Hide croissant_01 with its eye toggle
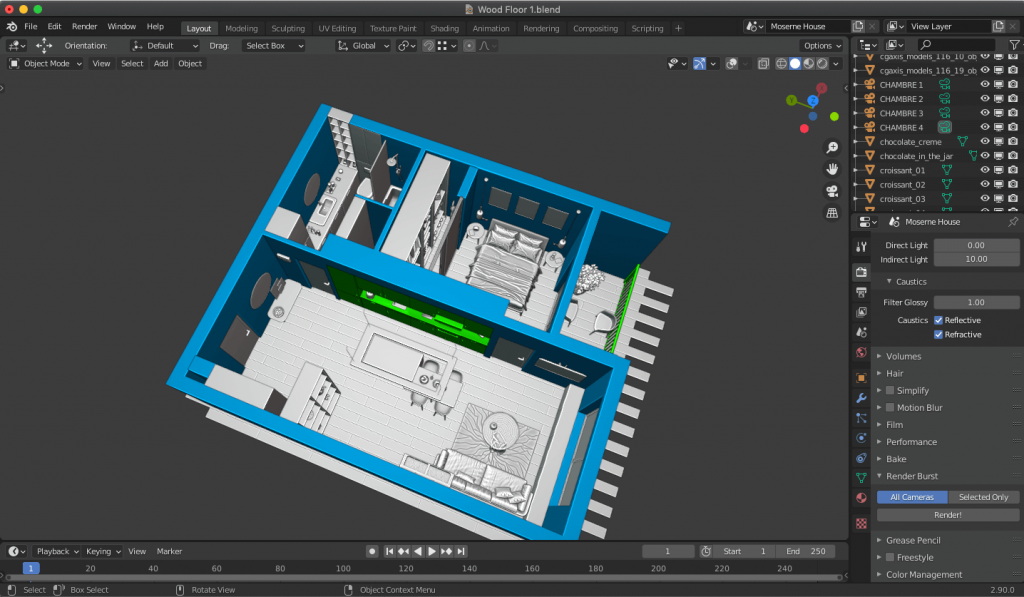The height and width of the screenshot is (597, 1024). point(985,170)
